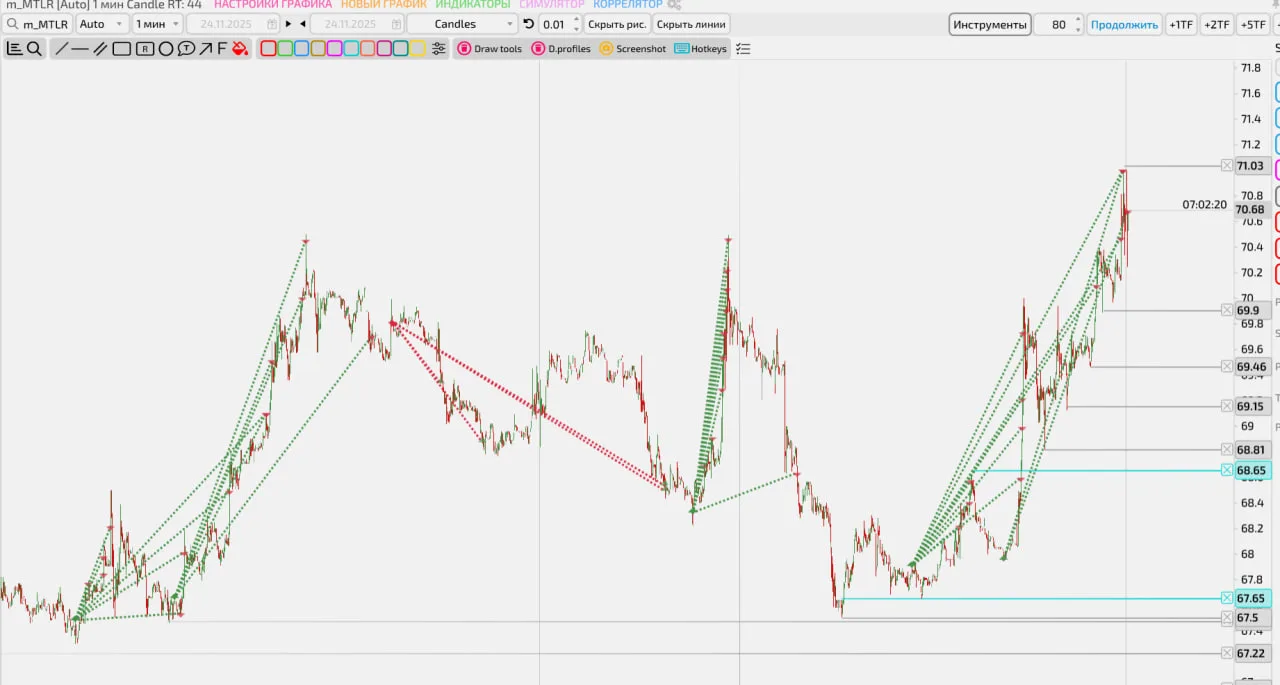Open calendar for the second date field
1280x685 pixels.
click(x=396, y=24)
